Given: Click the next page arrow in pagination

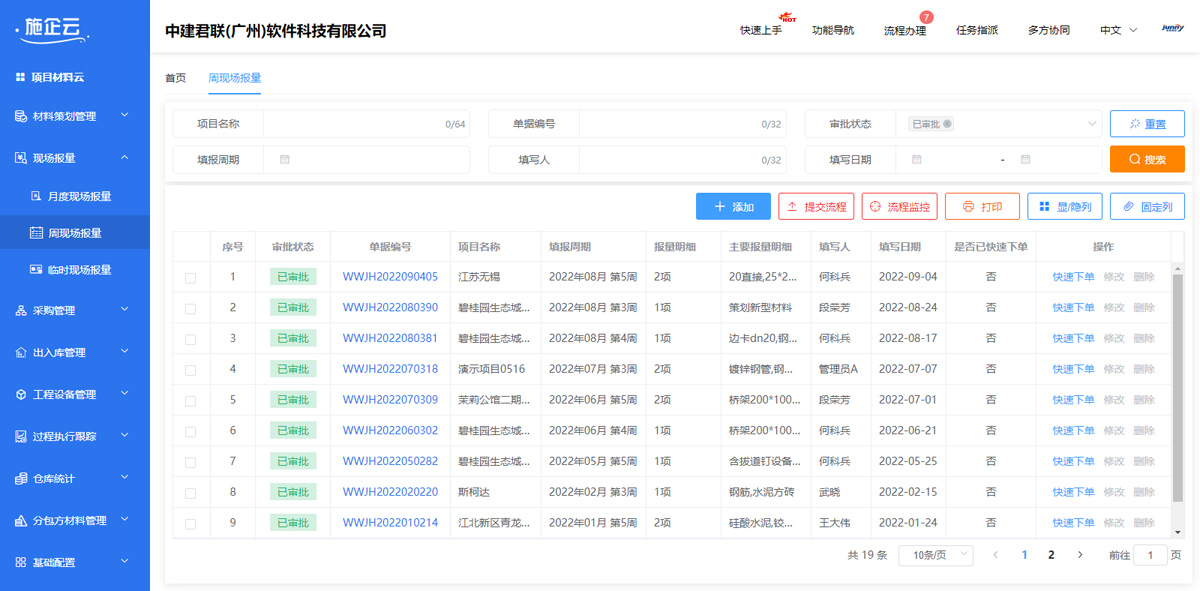Looking at the screenshot, I should (x=1080, y=555).
